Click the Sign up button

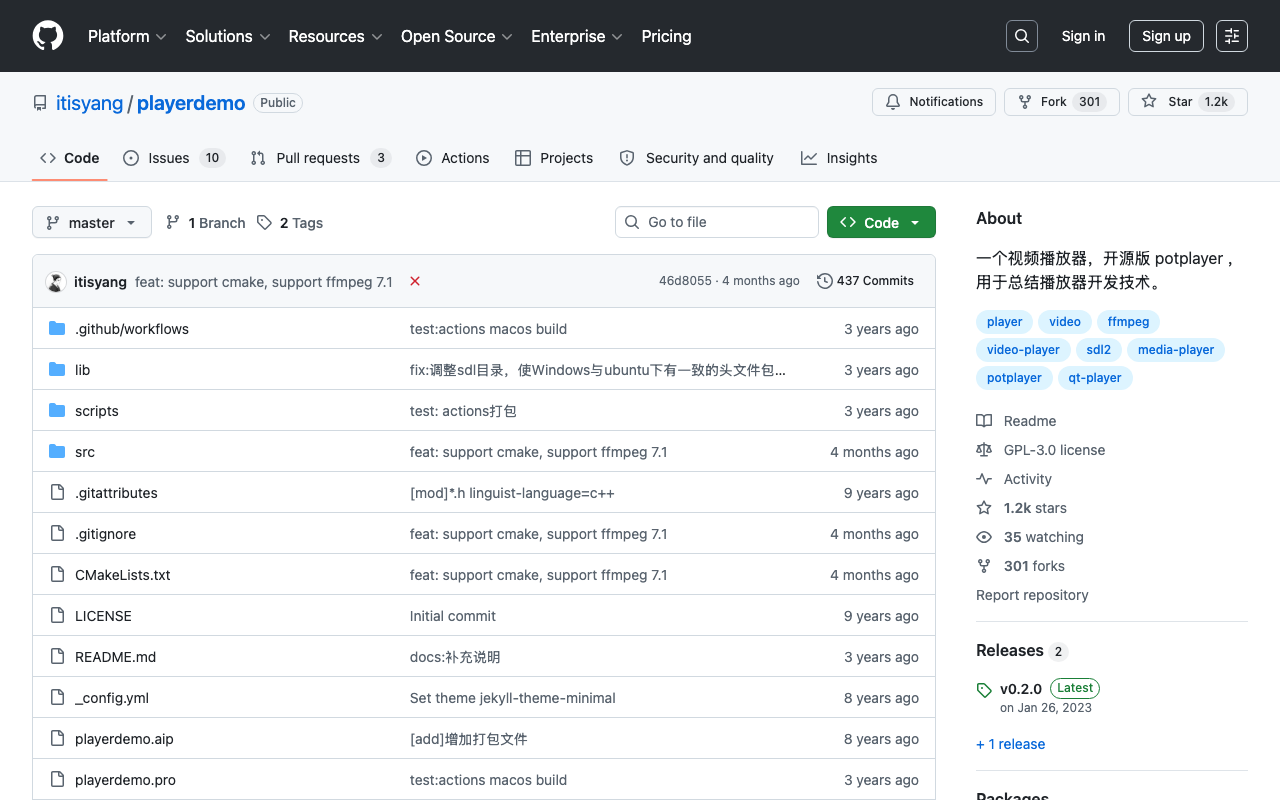click(1166, 36)
